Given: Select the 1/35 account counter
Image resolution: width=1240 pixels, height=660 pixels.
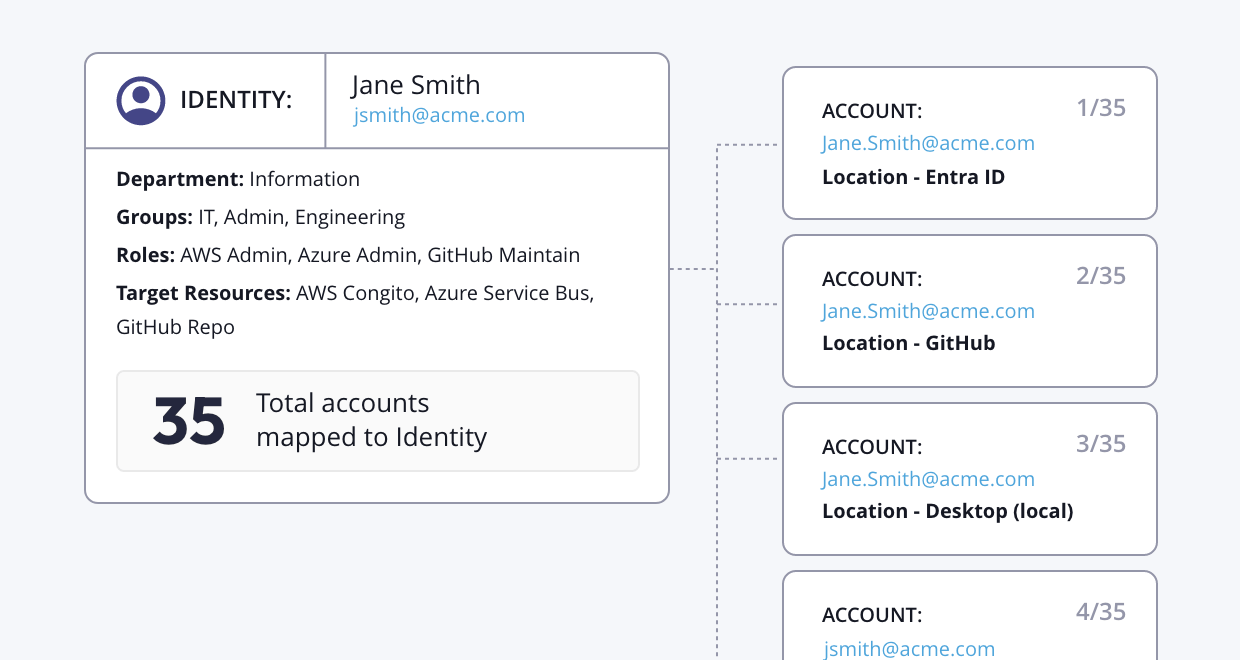Looking at the screenshot, I should [1101, 108].
